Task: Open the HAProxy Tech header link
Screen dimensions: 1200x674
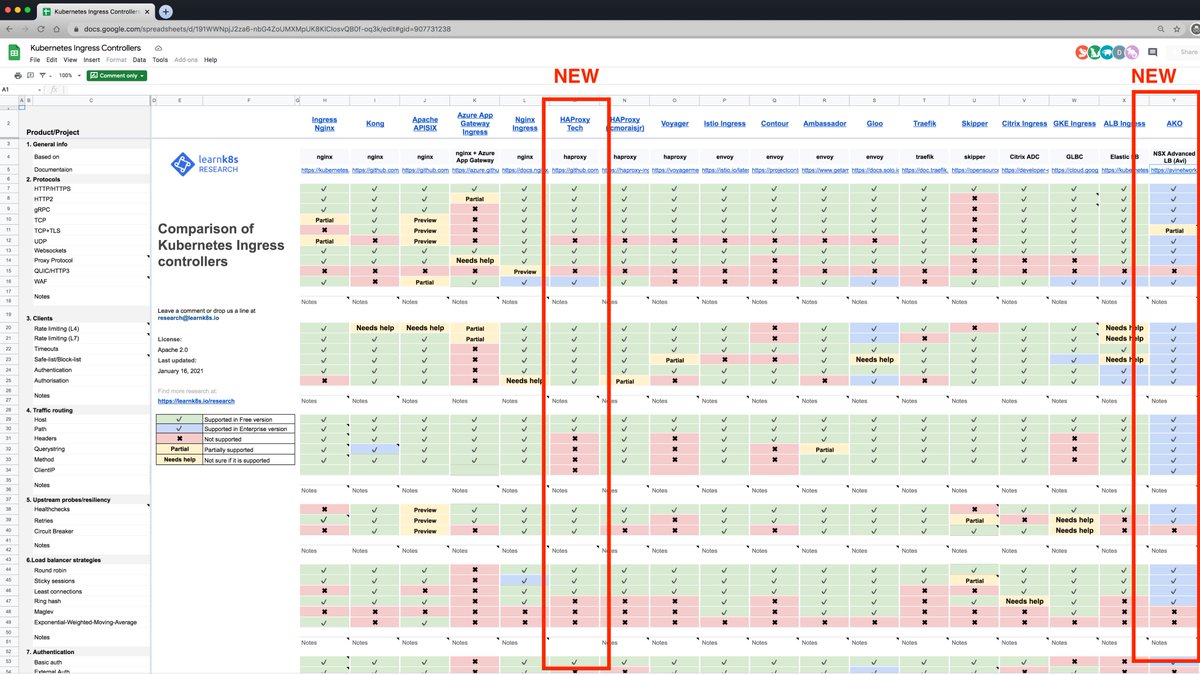Action: click(x=575, y=124)
